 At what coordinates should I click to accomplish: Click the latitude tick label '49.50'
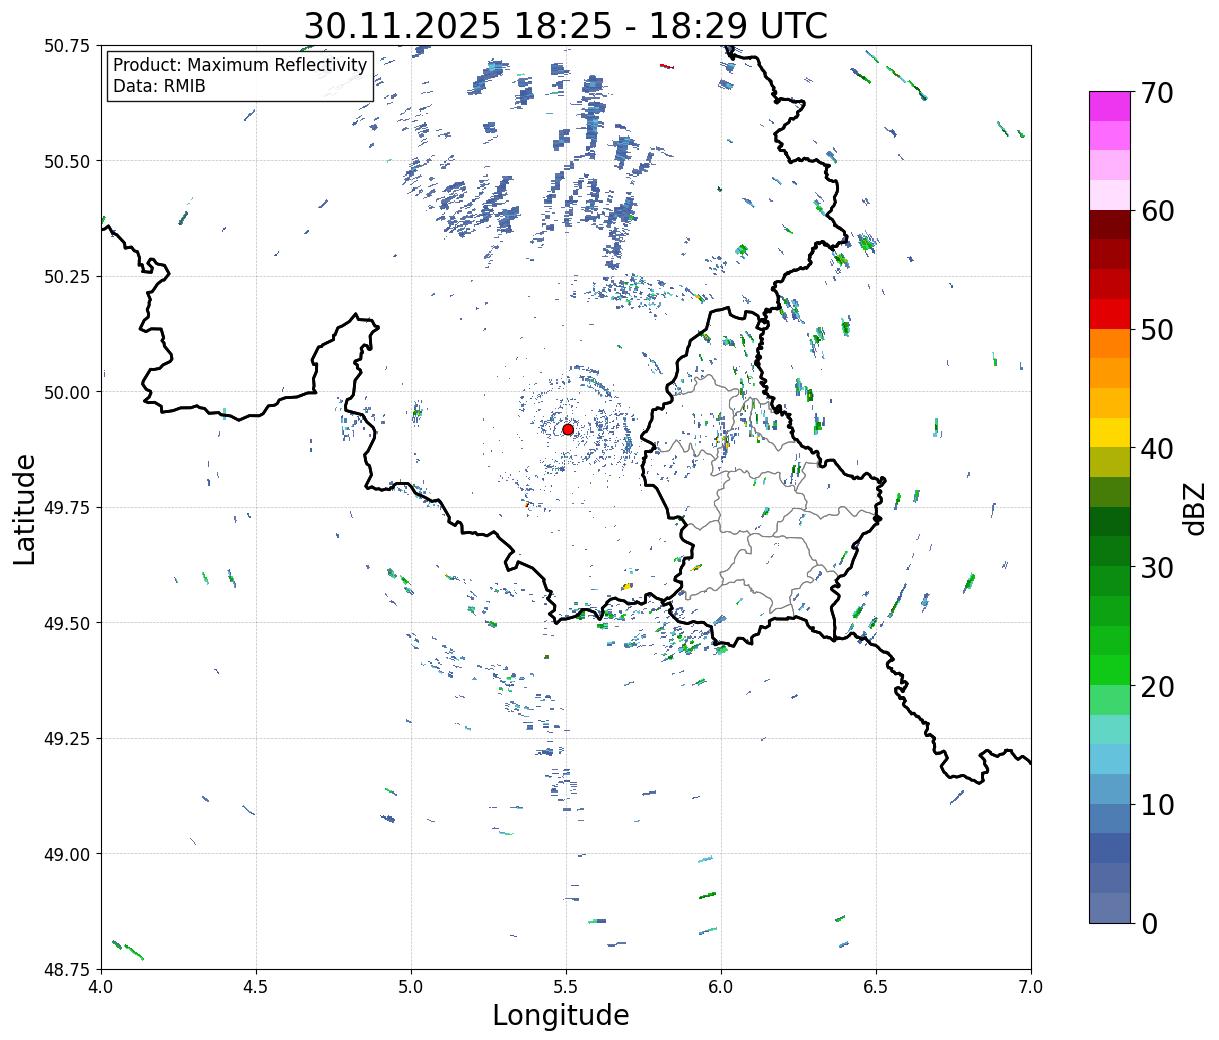tap(67, 623)
